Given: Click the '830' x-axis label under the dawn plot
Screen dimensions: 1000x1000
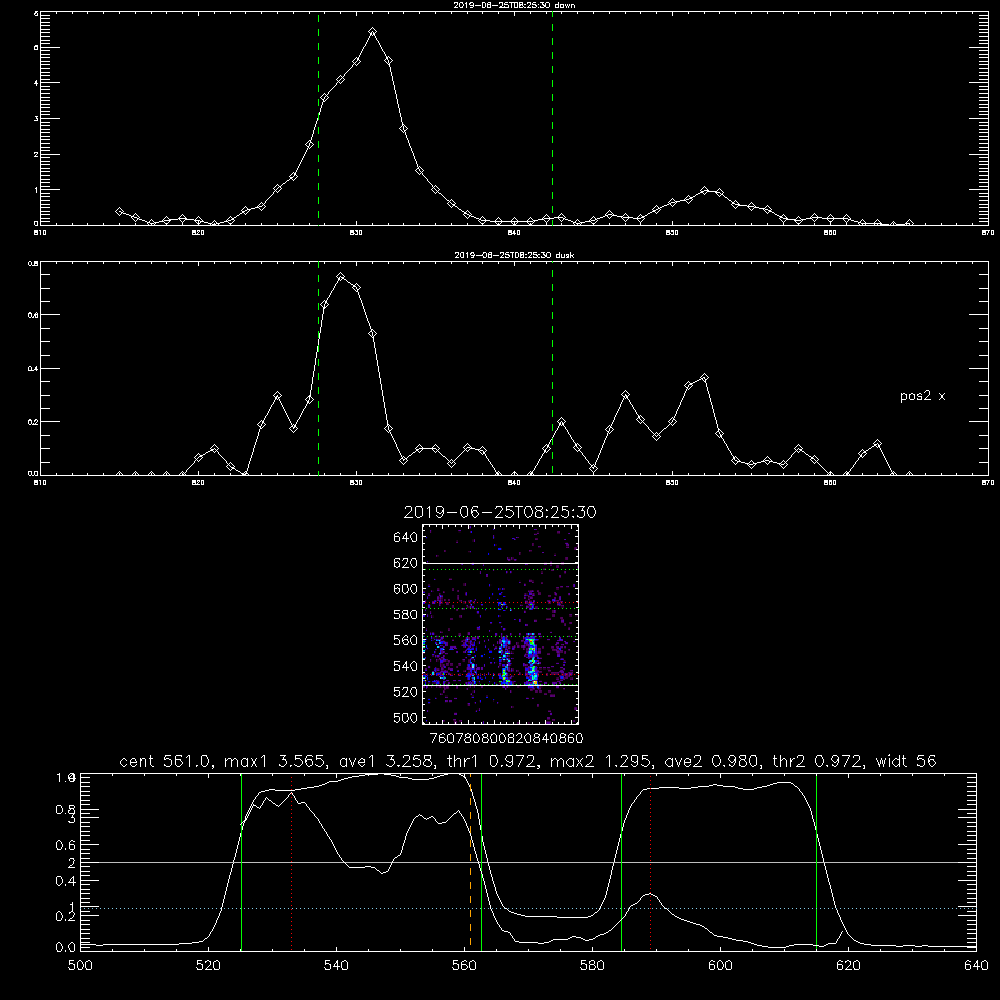Looking at the screenshot, I should 356,233.
